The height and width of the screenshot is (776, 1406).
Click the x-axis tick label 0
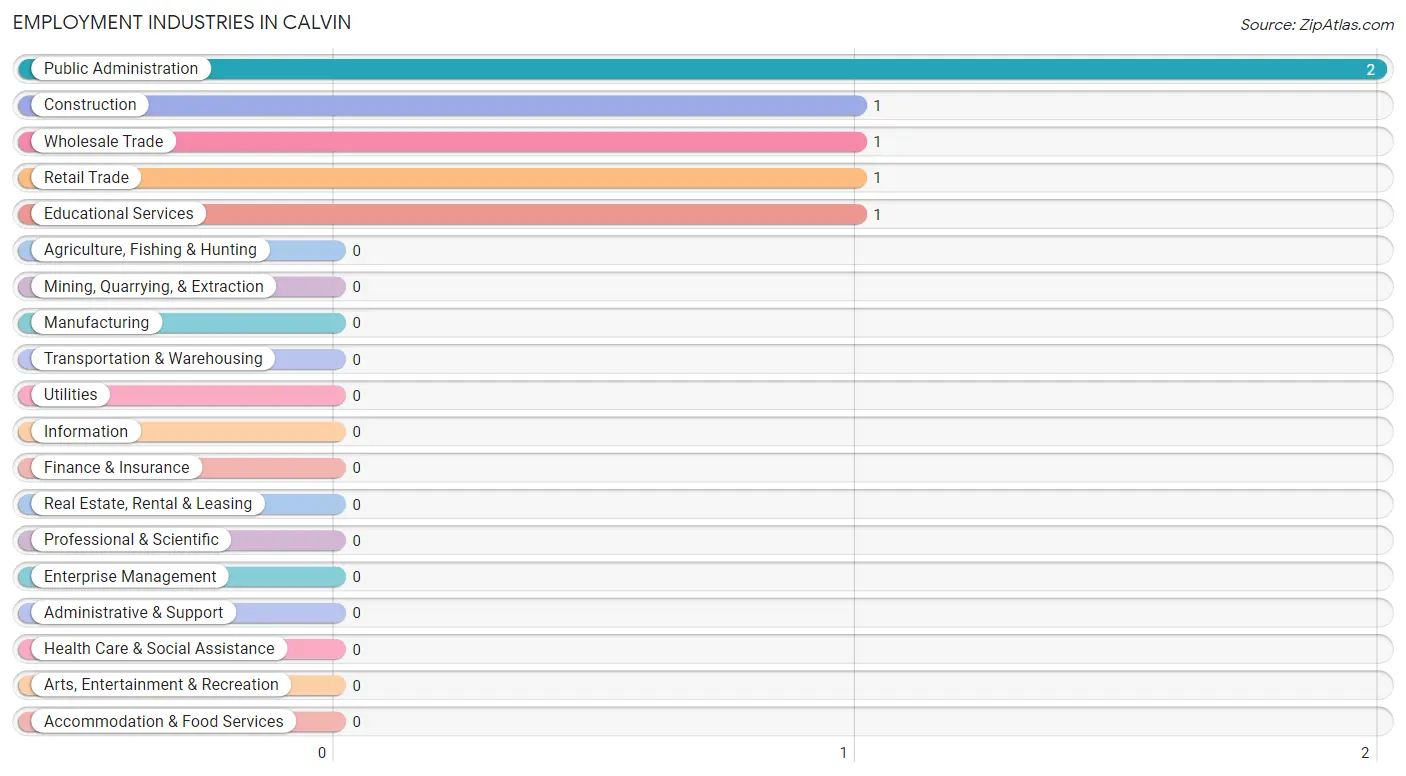tap(322, 753)
